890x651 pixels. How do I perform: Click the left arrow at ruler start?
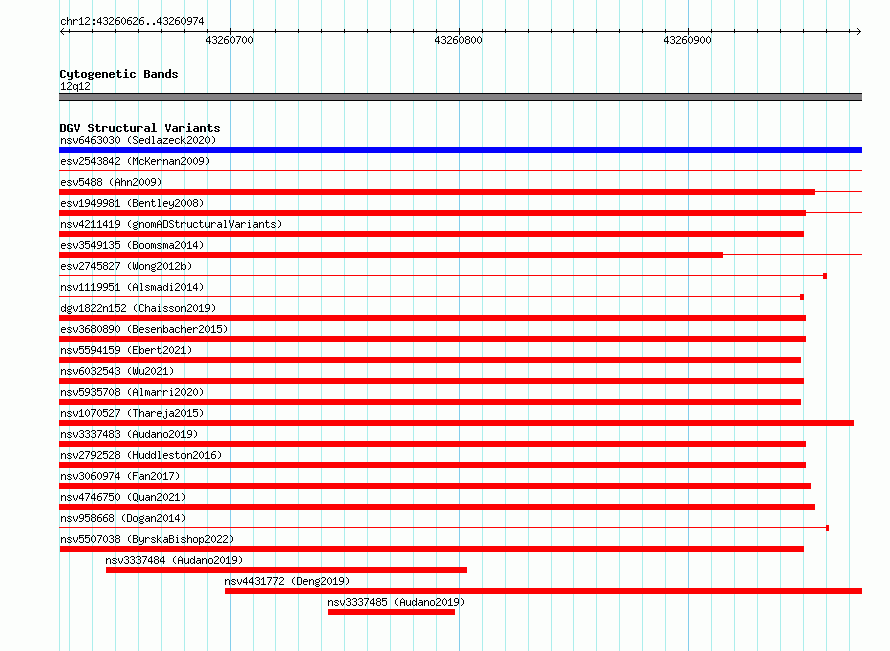pos(62,31)
